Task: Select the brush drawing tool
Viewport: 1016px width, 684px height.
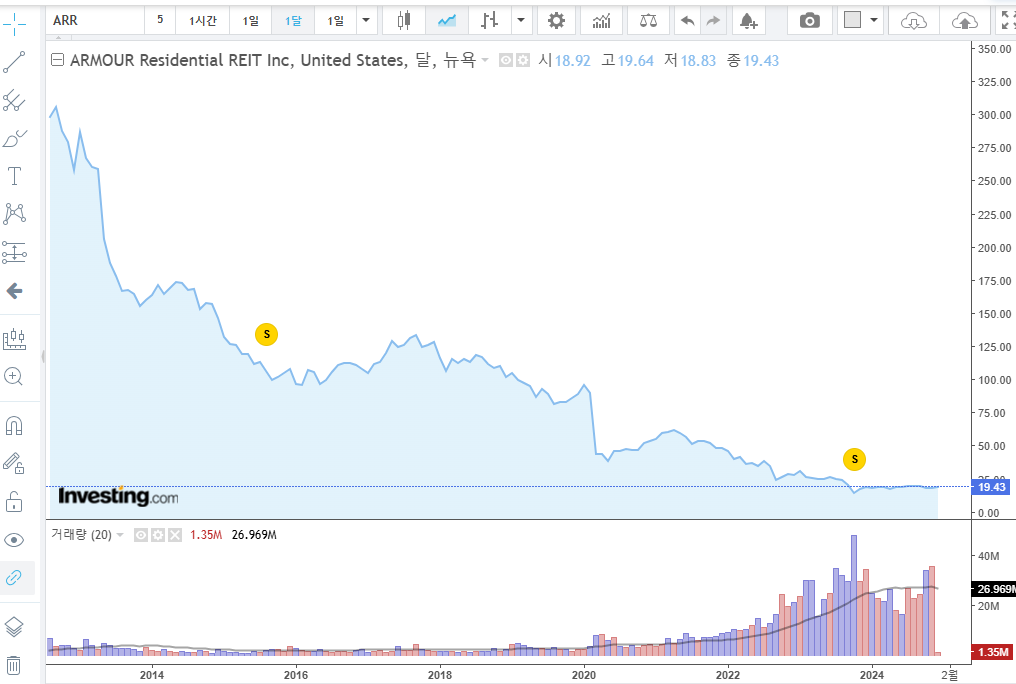Action: click(14, 138)
